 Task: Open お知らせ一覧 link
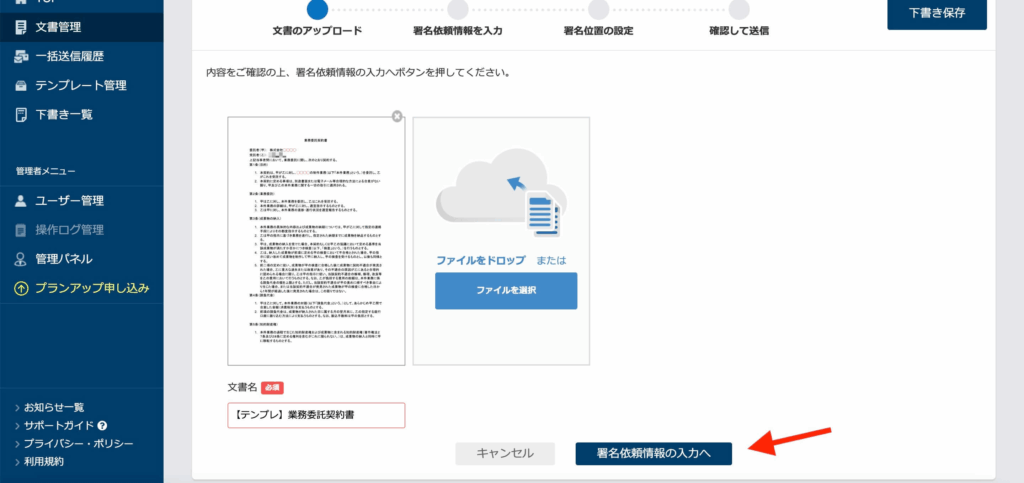click(54, 407)
